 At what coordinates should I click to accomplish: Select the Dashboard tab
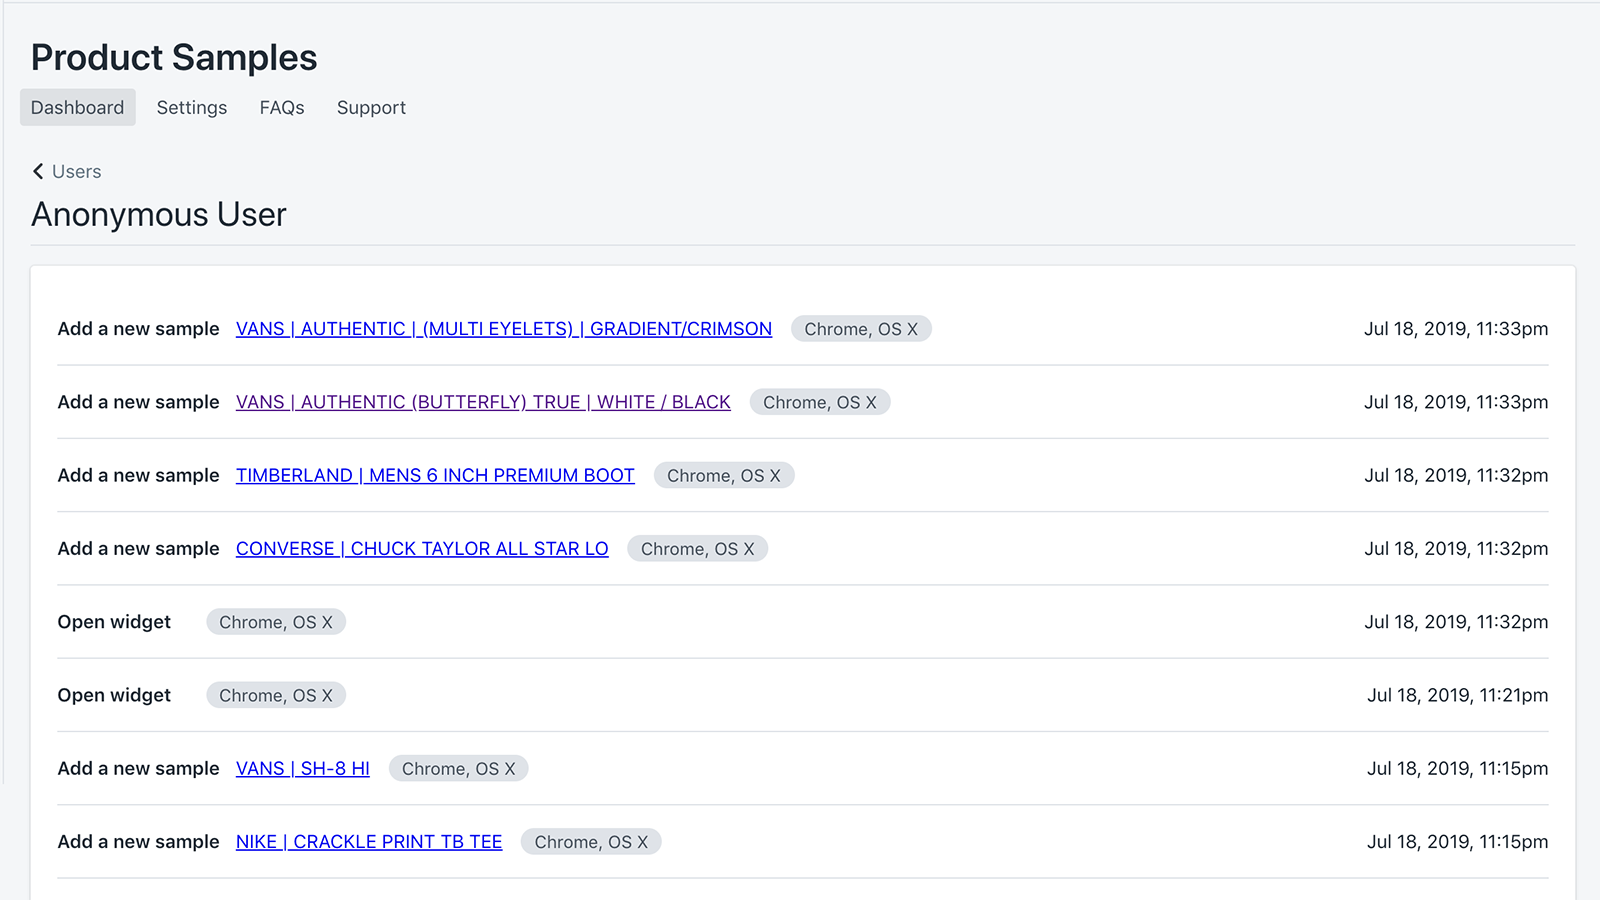point(77,107)
